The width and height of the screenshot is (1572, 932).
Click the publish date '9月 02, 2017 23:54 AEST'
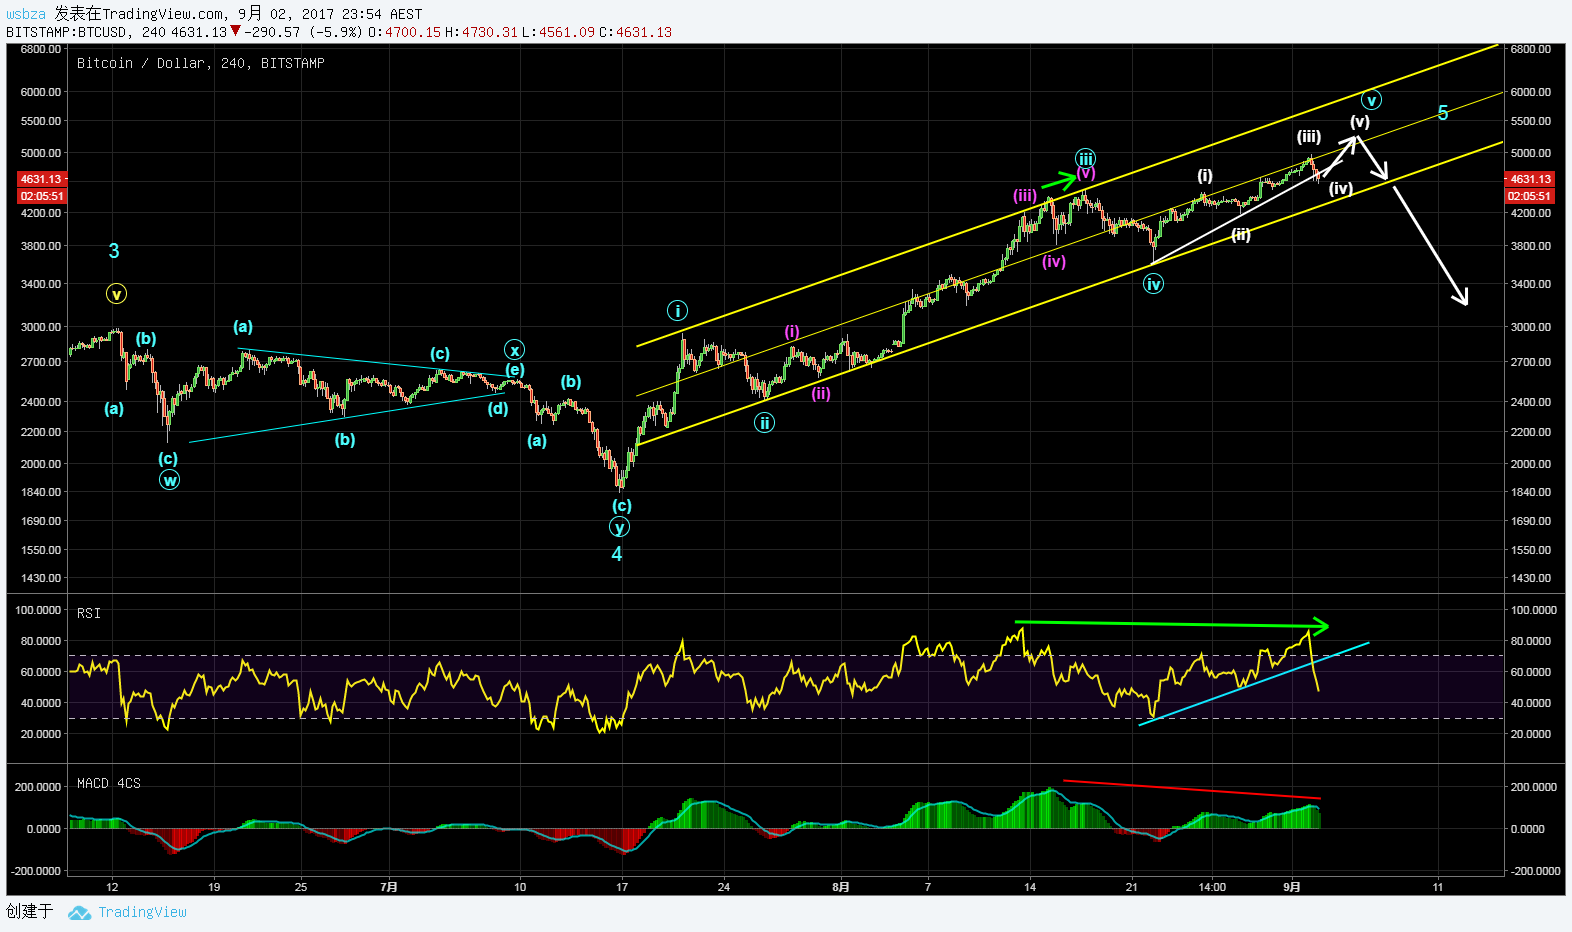(330, 14)
